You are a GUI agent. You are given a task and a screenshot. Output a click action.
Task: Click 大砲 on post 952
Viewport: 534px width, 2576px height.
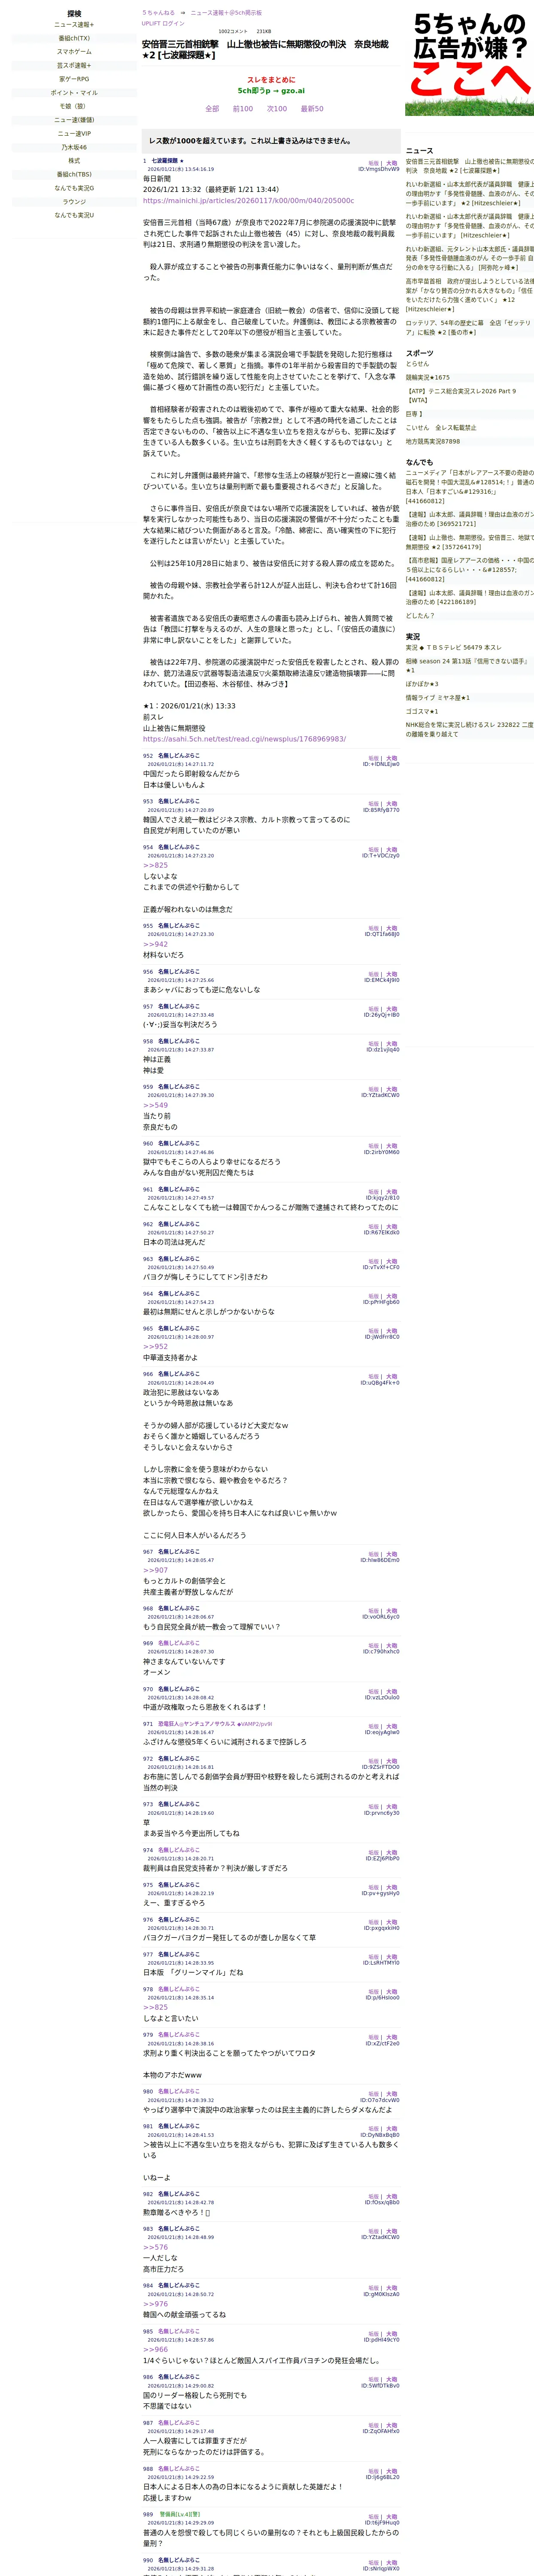pyautogui.click(x=392, y=758)
